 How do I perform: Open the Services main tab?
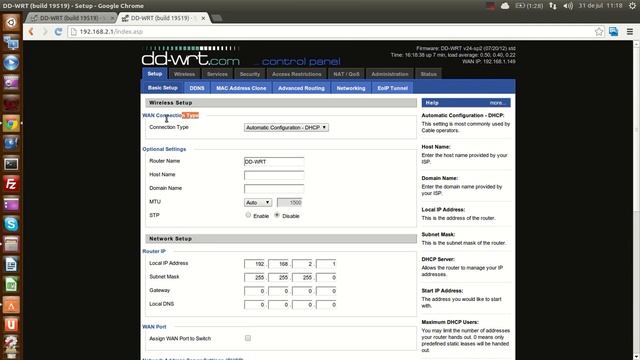coord(217,74)
